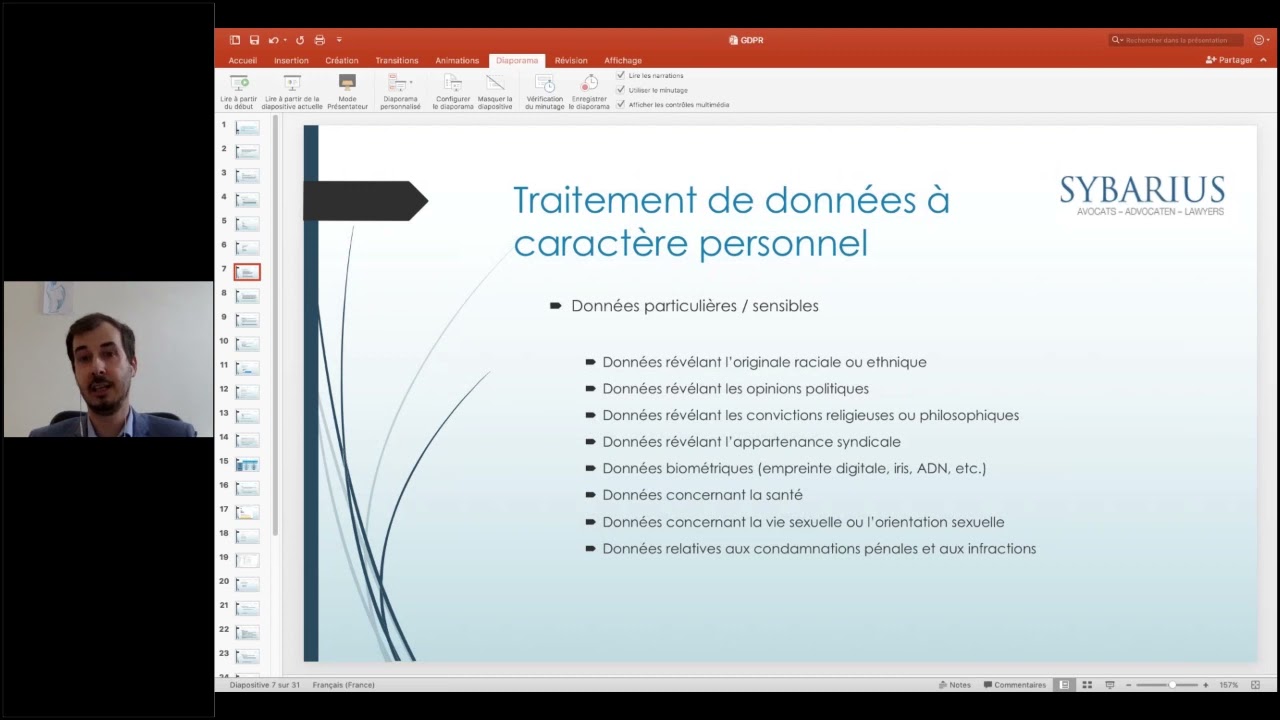Screen dimensions: 1280x720
Task: Open Diaporama personnalisé menu
Action: click(400, 92)
